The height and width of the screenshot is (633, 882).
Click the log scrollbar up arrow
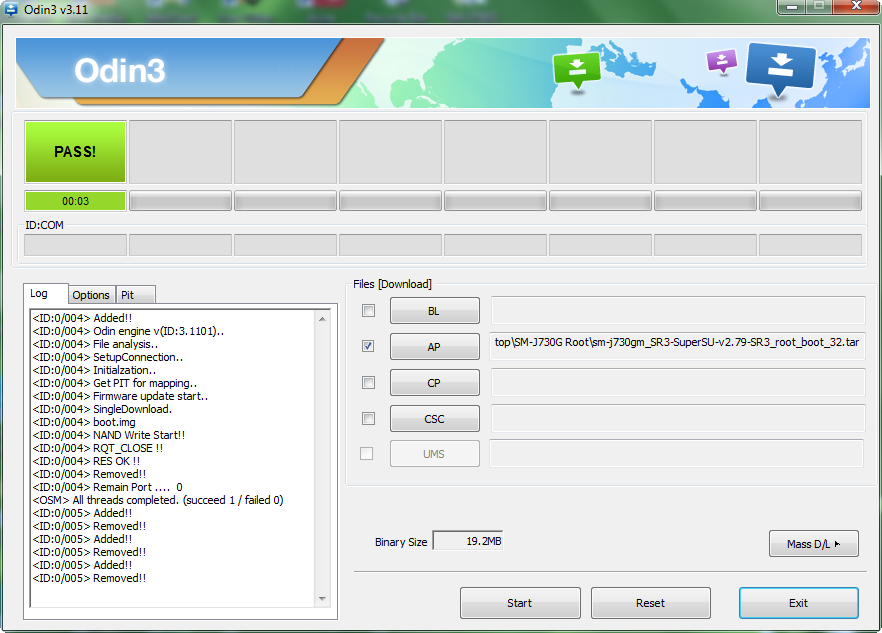(322, 319)
